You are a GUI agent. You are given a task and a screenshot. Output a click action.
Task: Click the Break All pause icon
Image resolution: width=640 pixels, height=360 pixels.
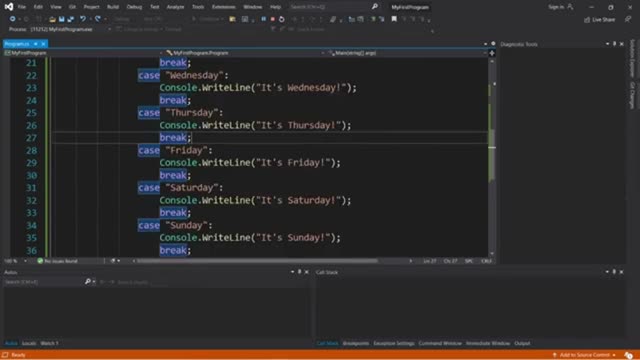tap(264, 19)
